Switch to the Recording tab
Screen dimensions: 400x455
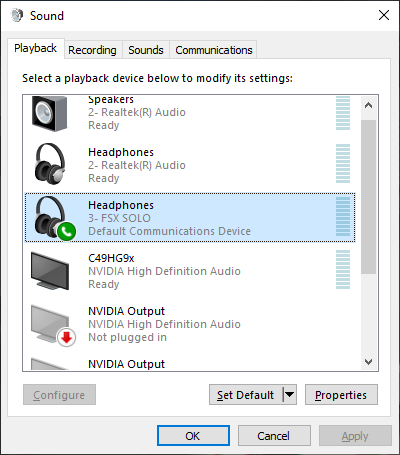[x=92, y=50]
